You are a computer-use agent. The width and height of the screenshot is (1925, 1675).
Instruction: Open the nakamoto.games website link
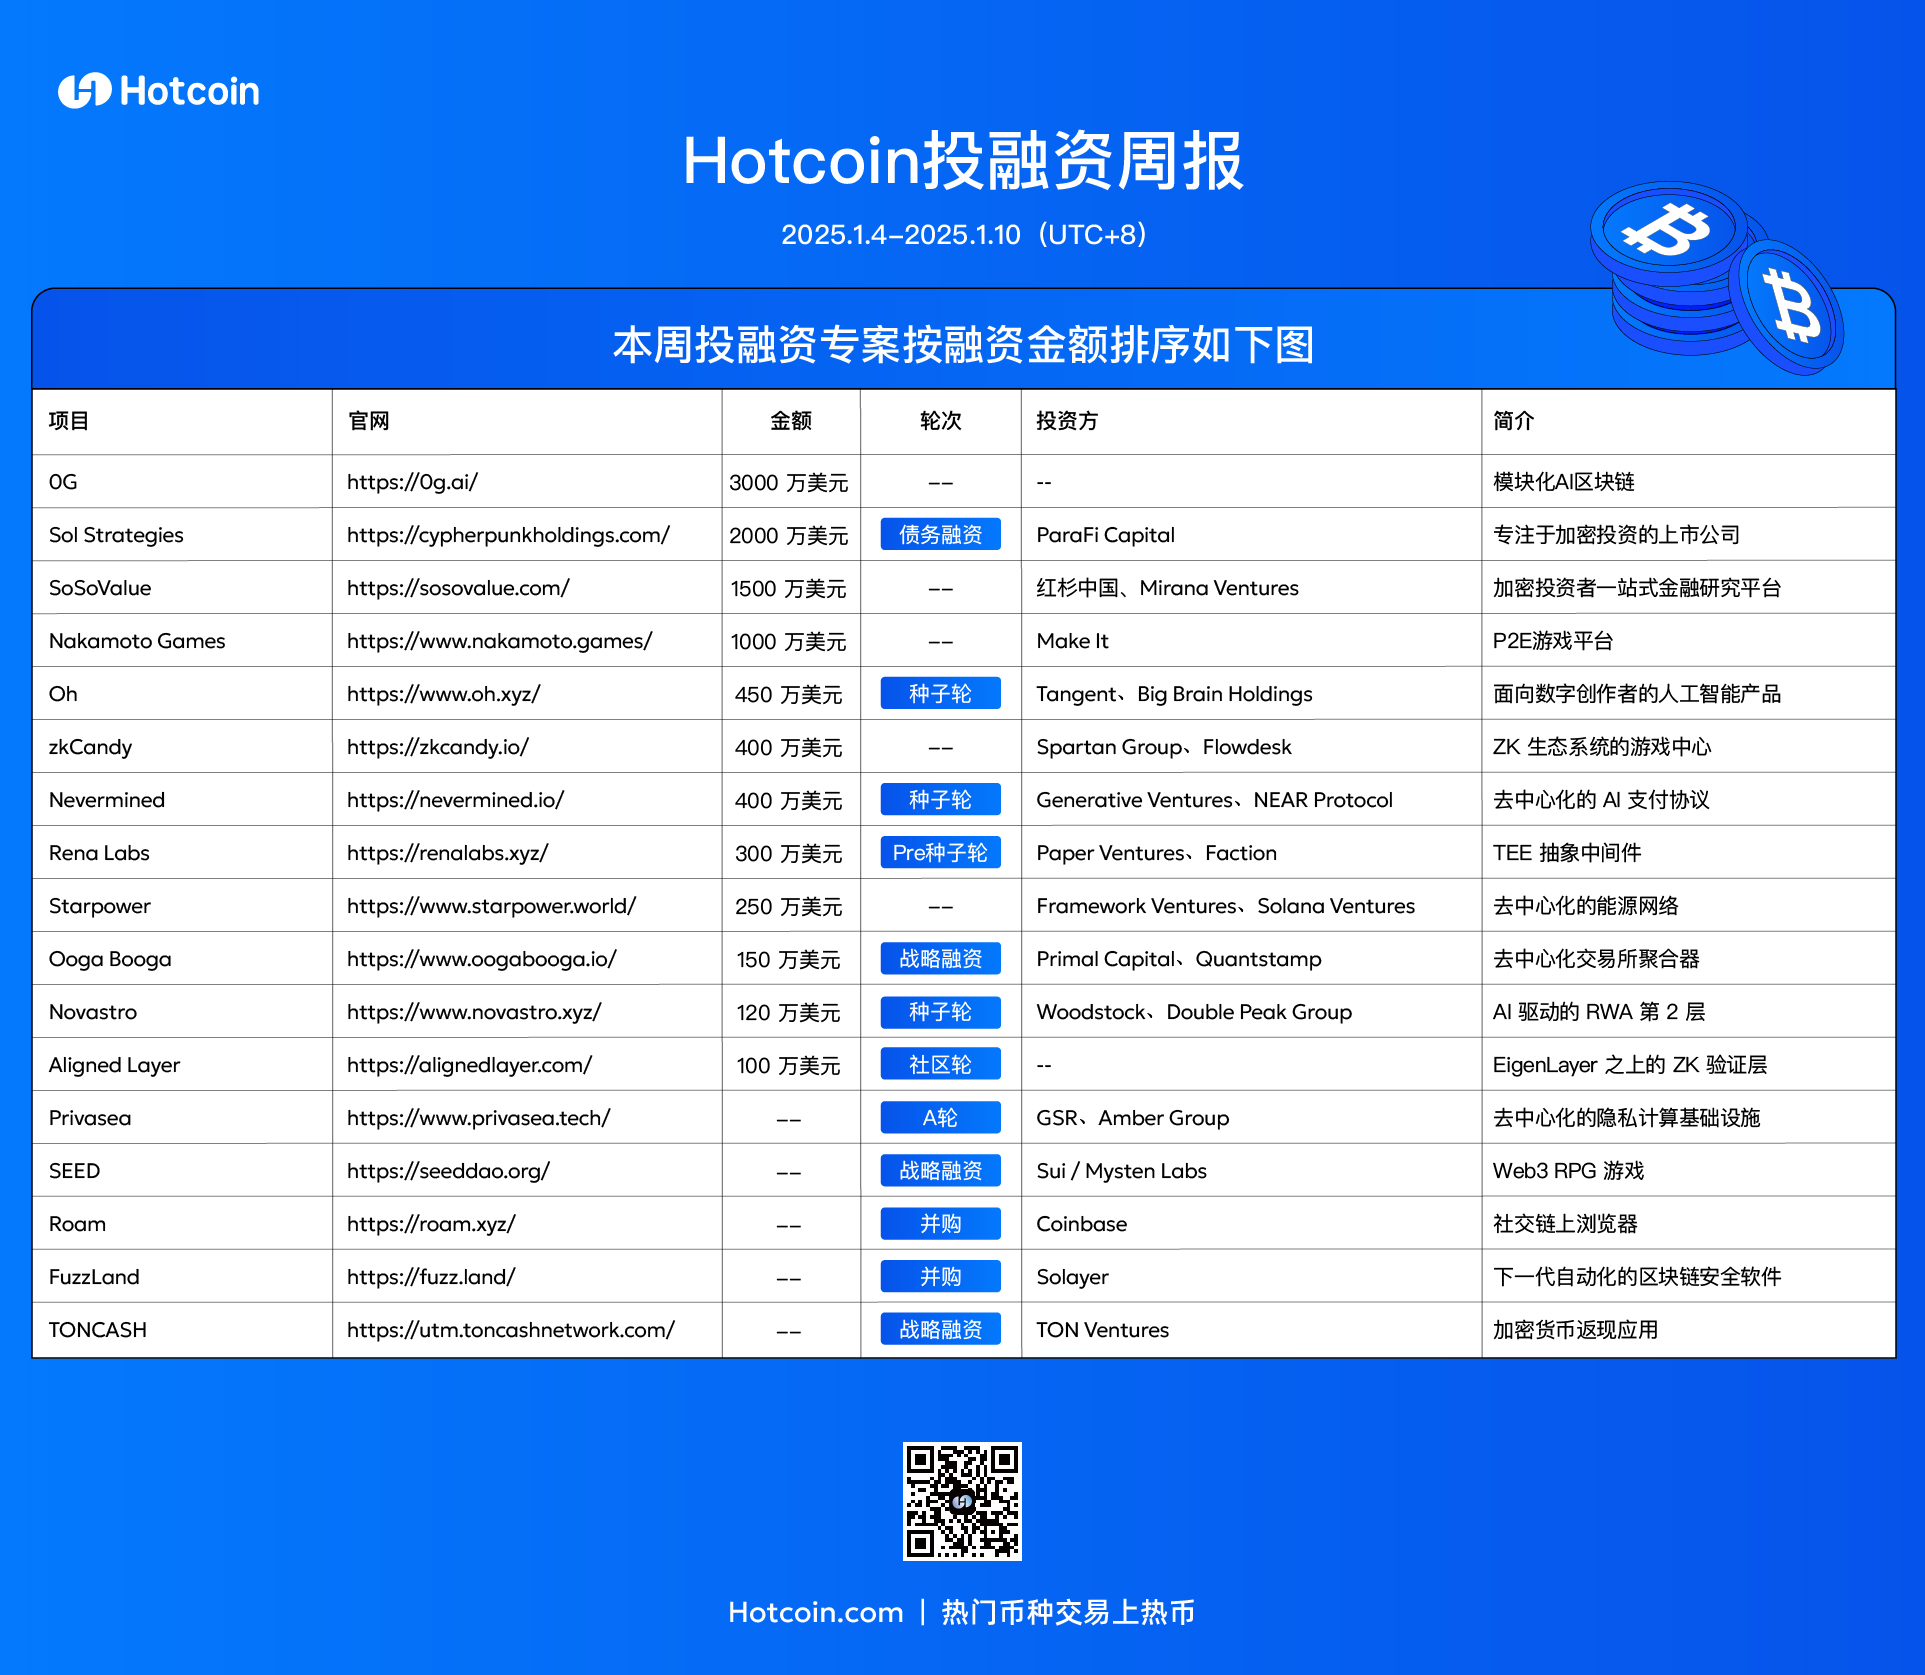tap(499, 641)
